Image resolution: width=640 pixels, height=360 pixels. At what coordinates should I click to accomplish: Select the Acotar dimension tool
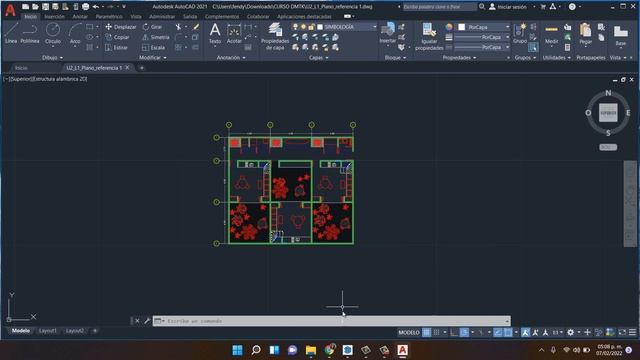234,33
